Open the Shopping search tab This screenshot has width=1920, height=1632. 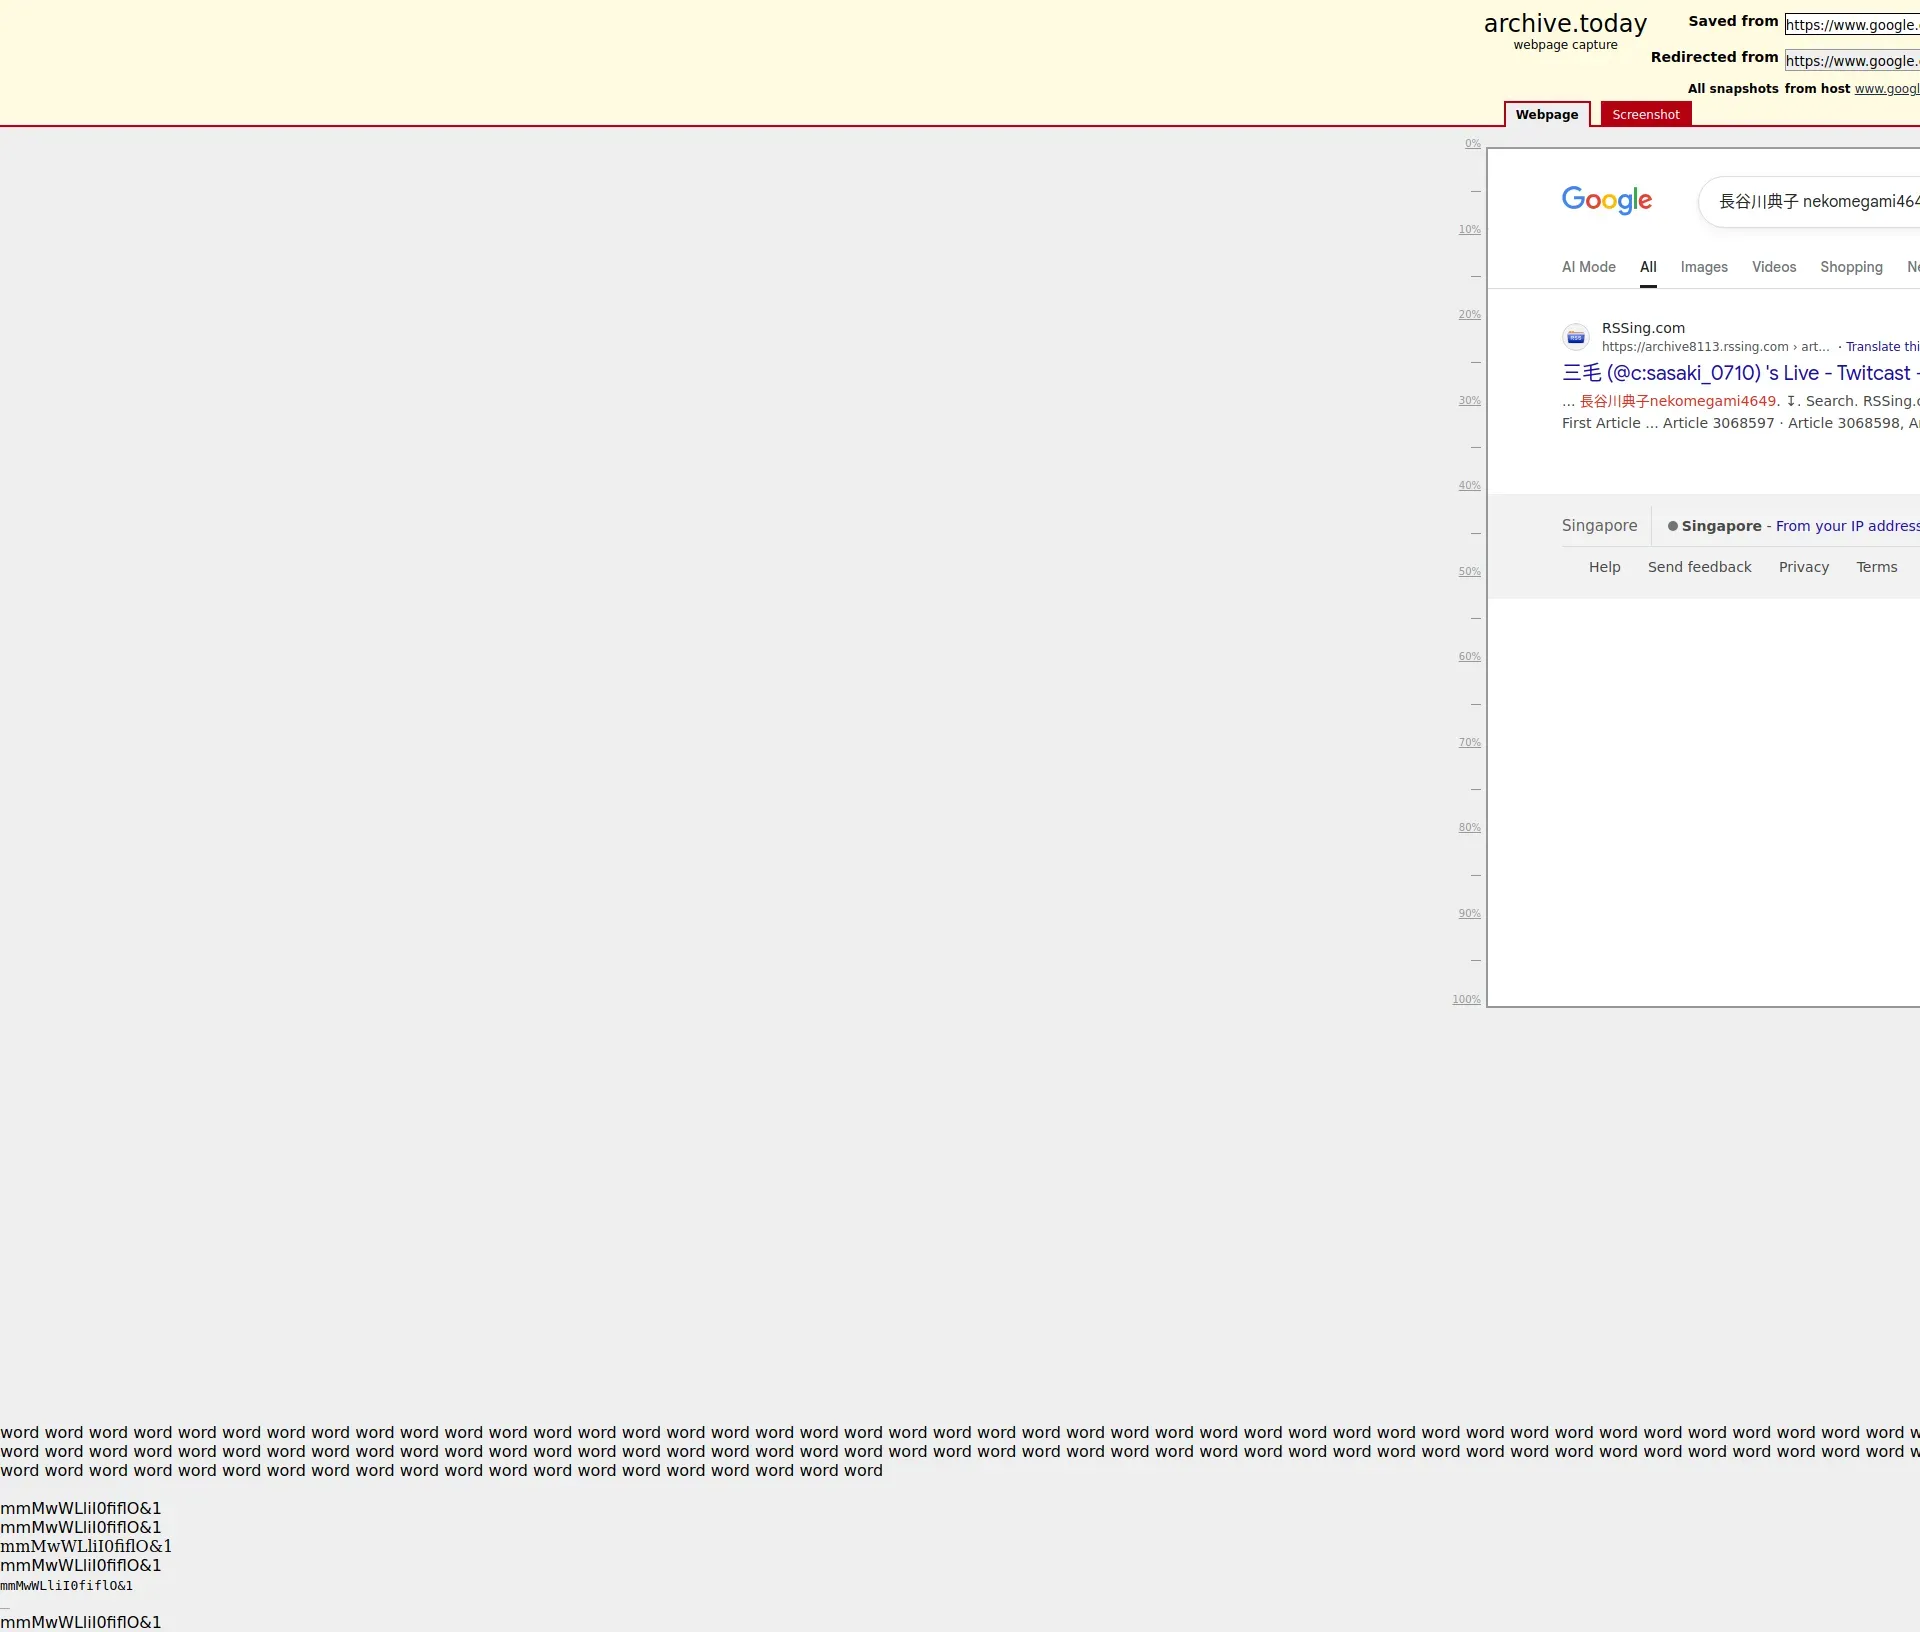[1850, 267]
